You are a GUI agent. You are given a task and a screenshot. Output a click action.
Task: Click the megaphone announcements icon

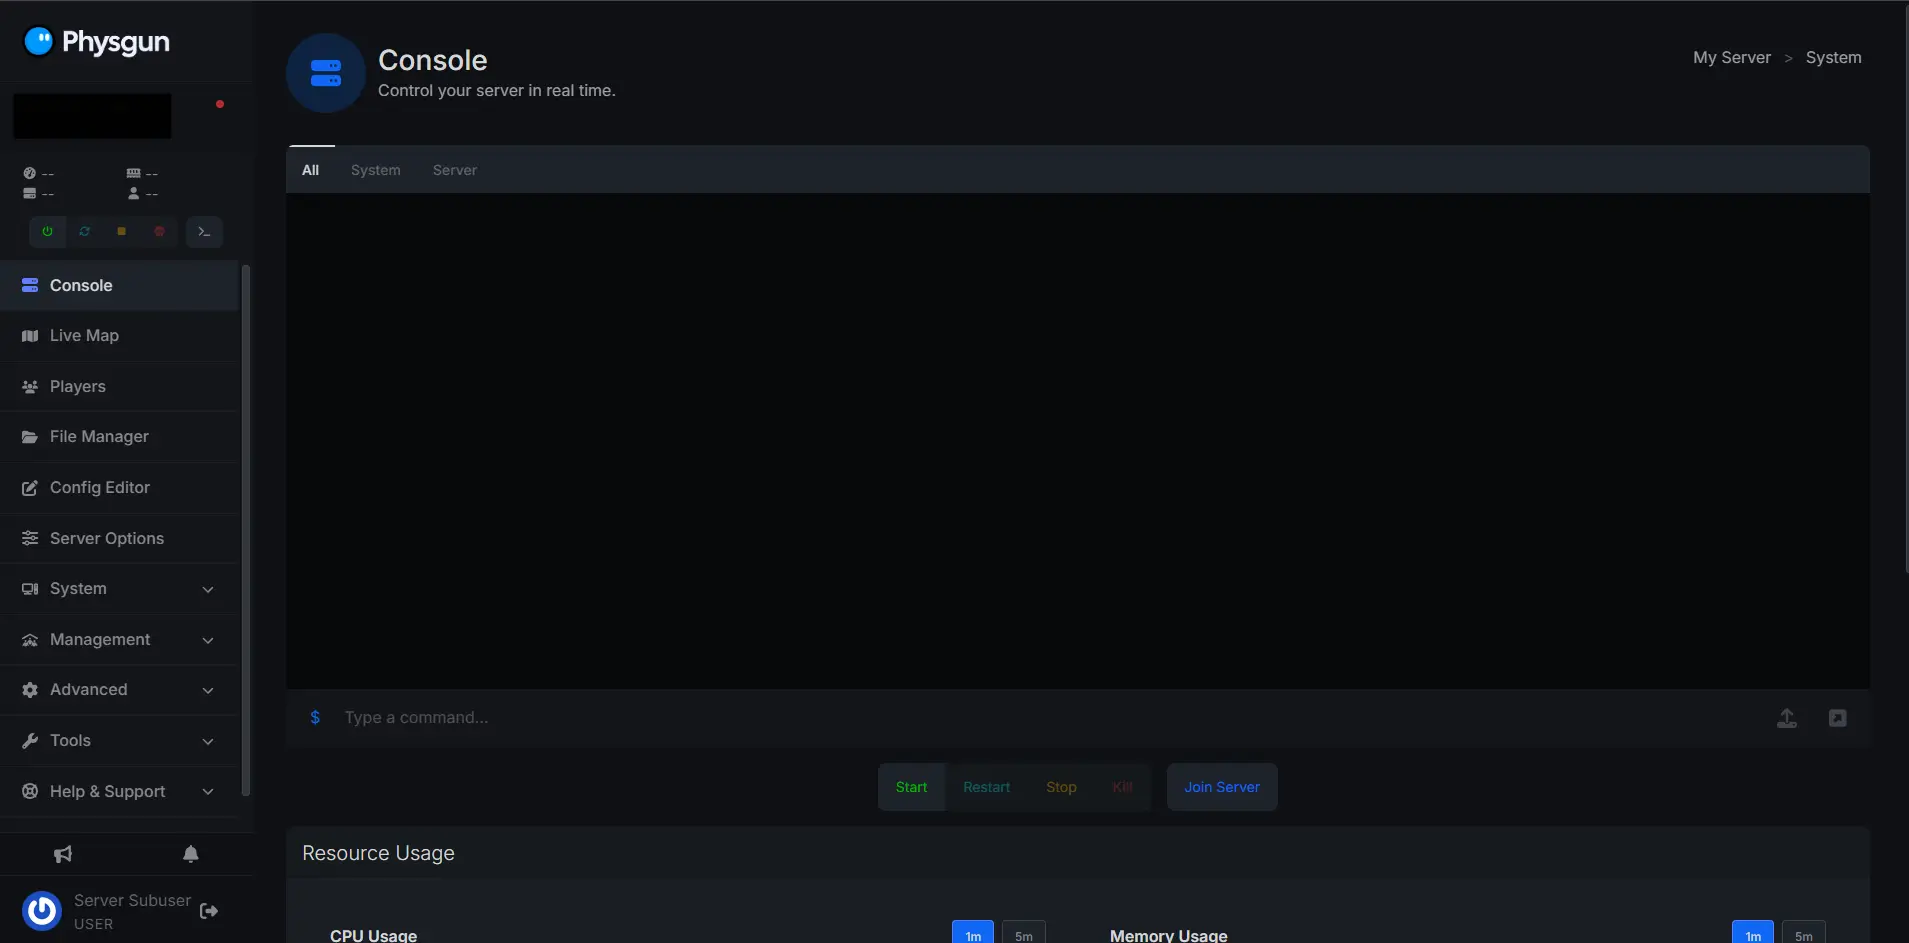coord(63,854)
